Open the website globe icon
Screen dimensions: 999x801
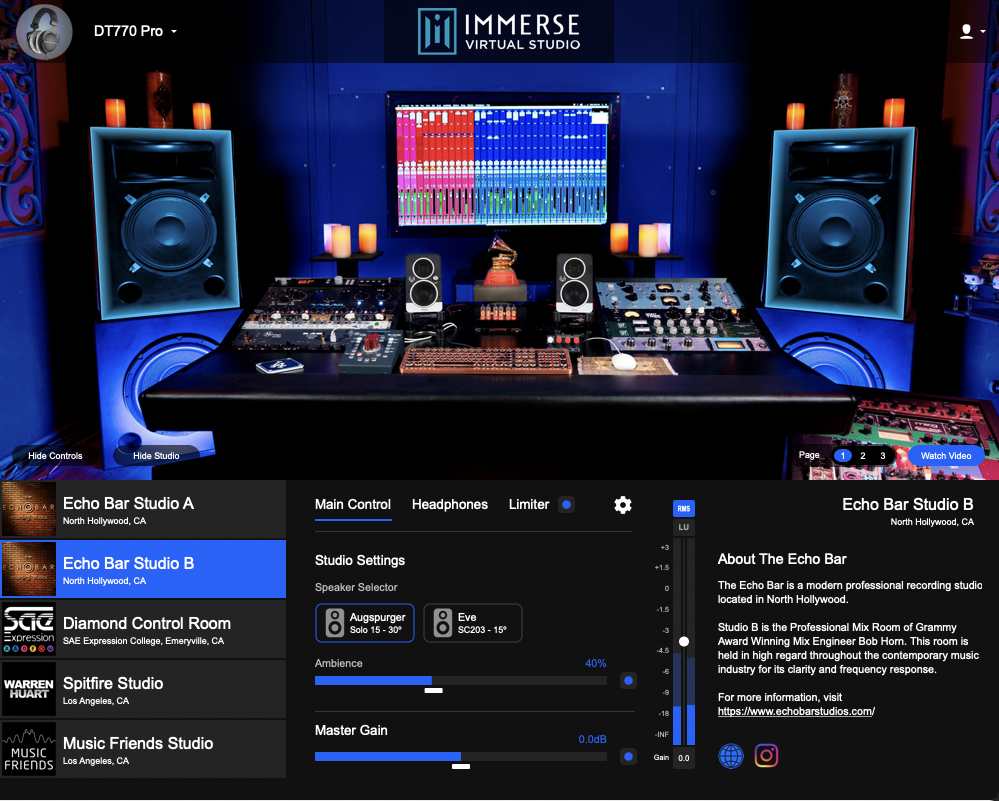(x=731, y=756)
